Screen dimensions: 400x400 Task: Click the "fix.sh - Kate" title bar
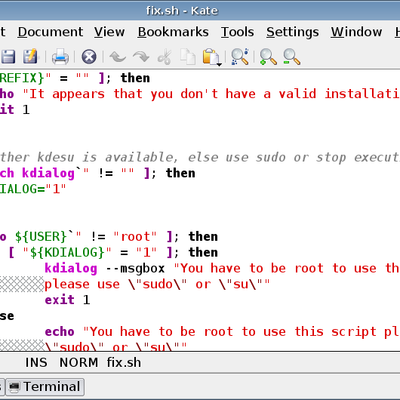pos(182,11)
